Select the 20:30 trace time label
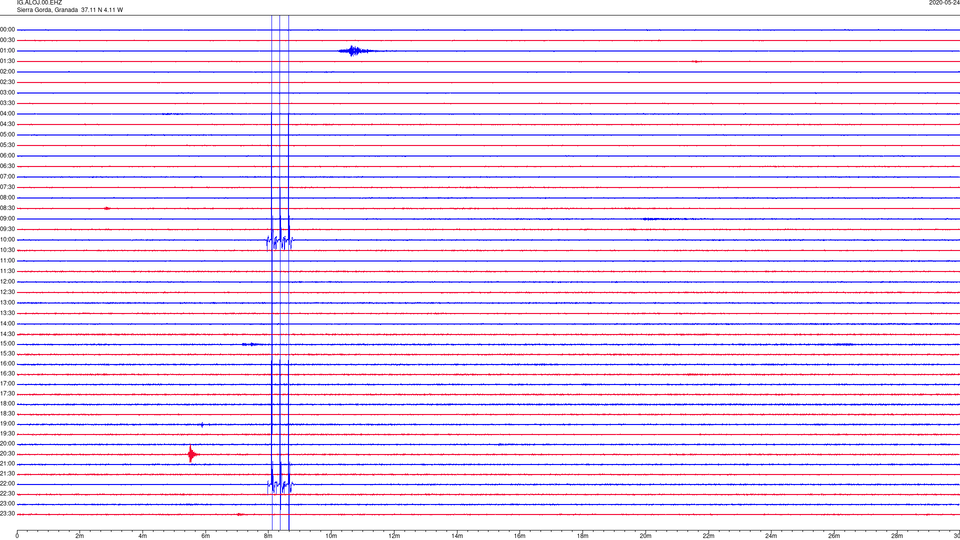Screen dimensions: 960x540 8,454
